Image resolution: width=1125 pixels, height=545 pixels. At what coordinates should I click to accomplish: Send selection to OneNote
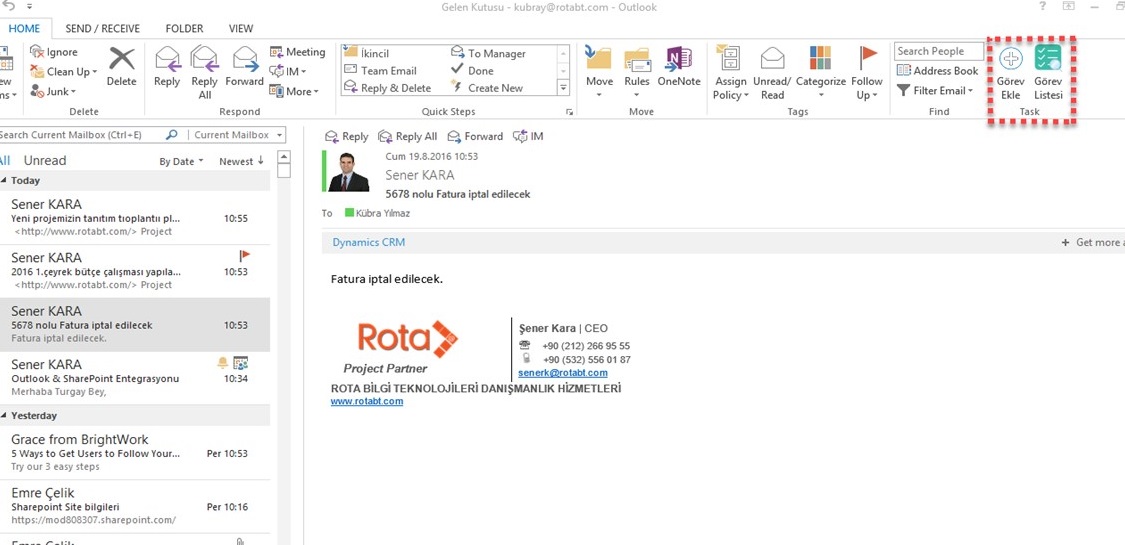(679, 67)
